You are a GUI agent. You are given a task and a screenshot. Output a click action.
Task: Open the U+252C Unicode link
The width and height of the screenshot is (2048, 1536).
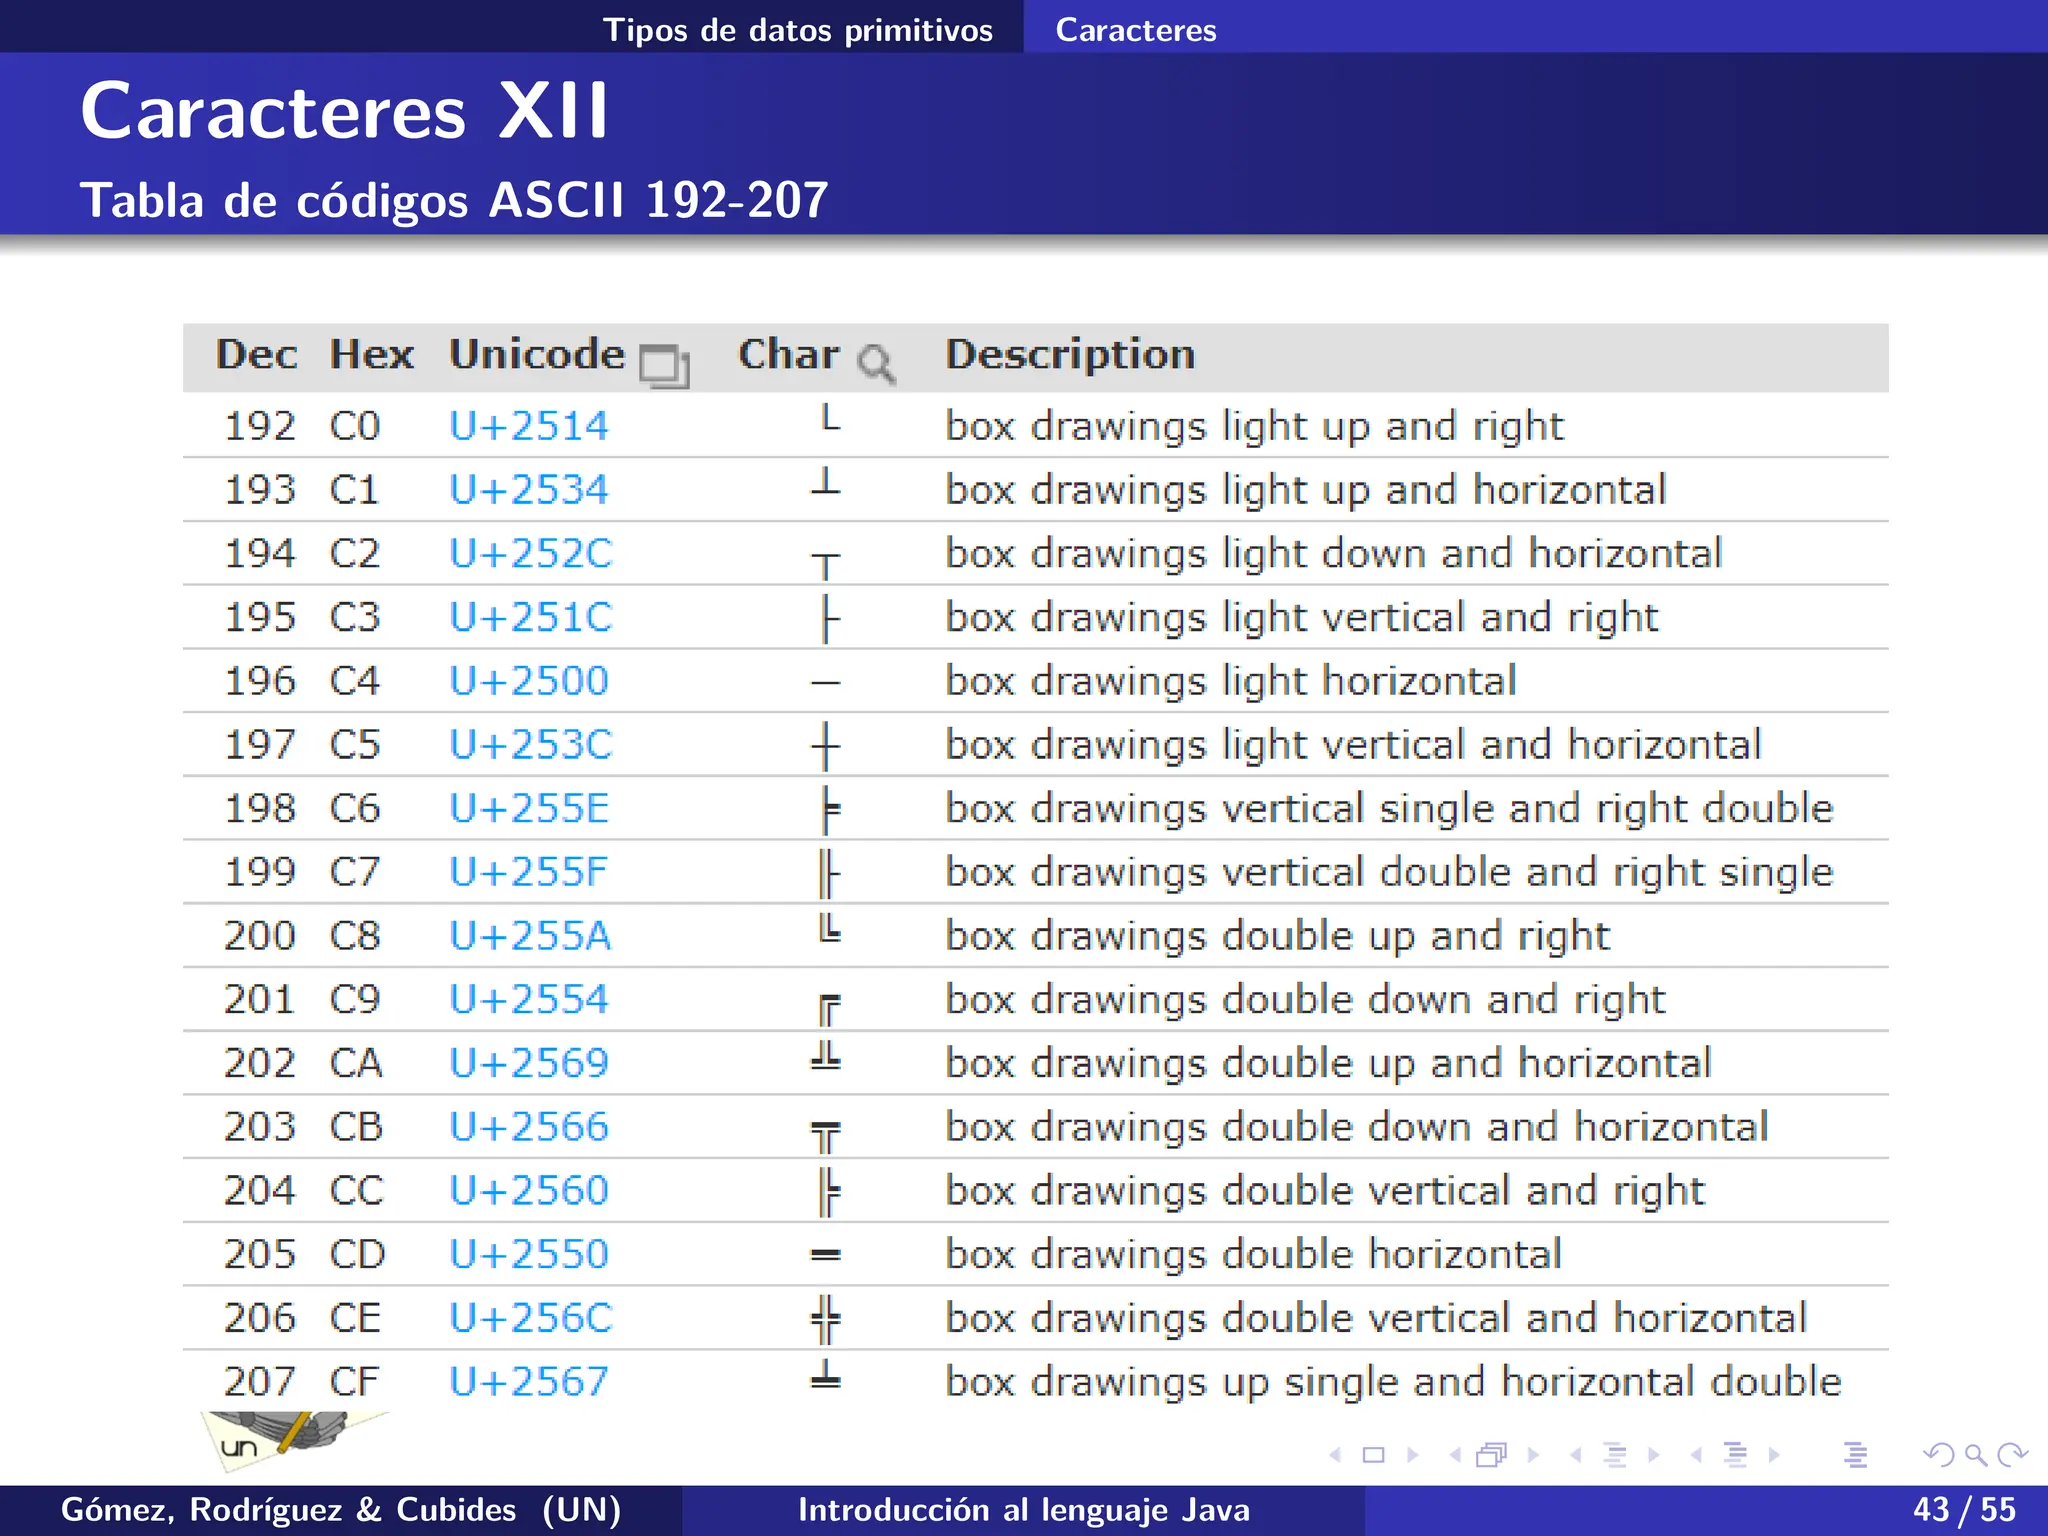[x=531, y=554]
